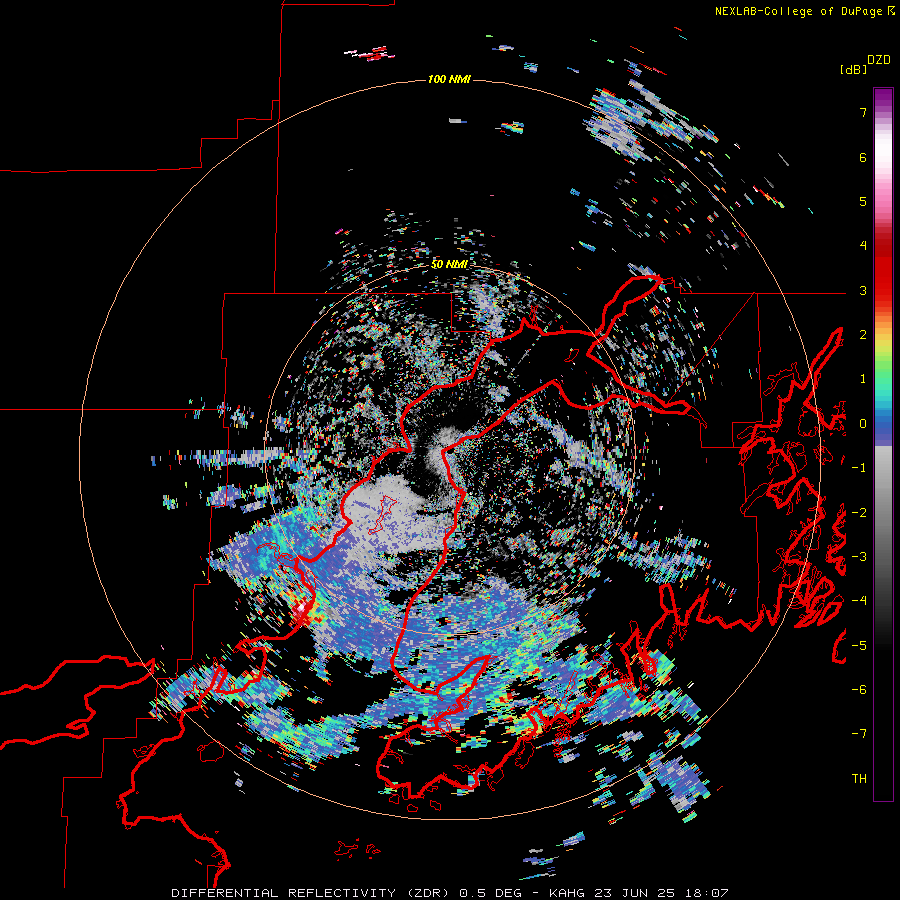This screenshot has height=900, width=900.
Task: Click the 3 value on the scale
Action: (863, 290)
